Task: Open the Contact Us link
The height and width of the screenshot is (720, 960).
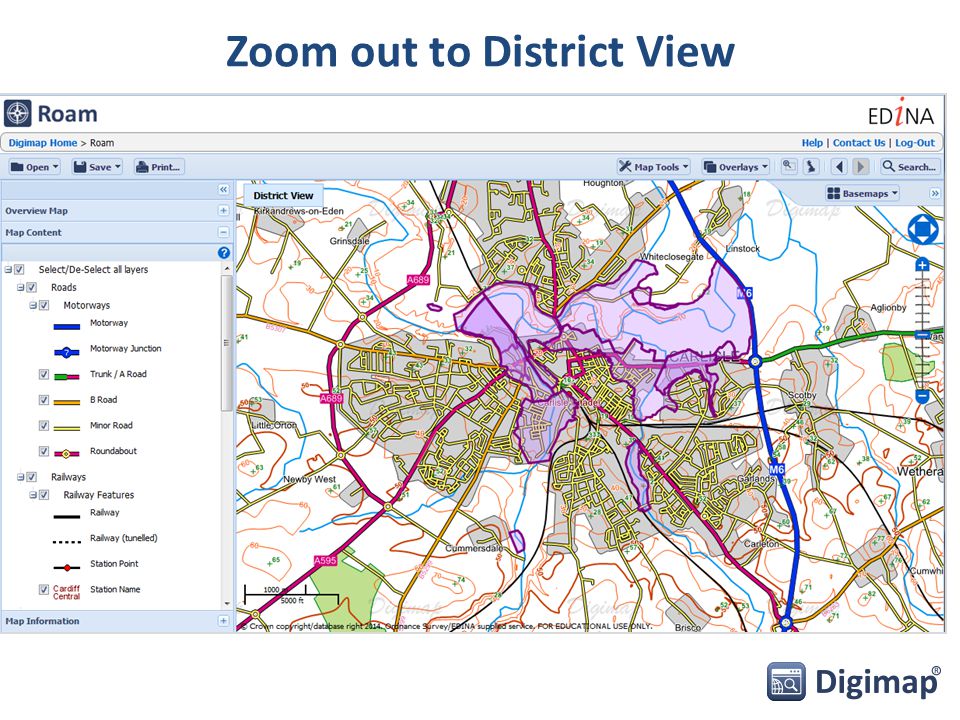Action: click(859, 143)
